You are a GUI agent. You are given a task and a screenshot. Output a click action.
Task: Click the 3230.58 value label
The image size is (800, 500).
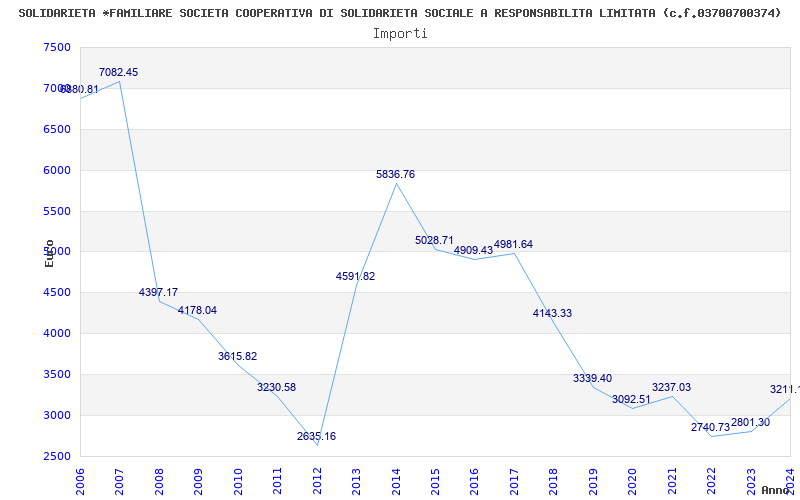(277, 388)
